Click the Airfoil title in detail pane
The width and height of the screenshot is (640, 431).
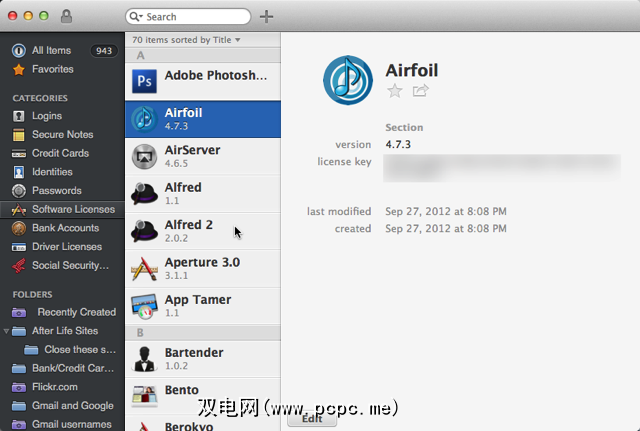point(411,70)
